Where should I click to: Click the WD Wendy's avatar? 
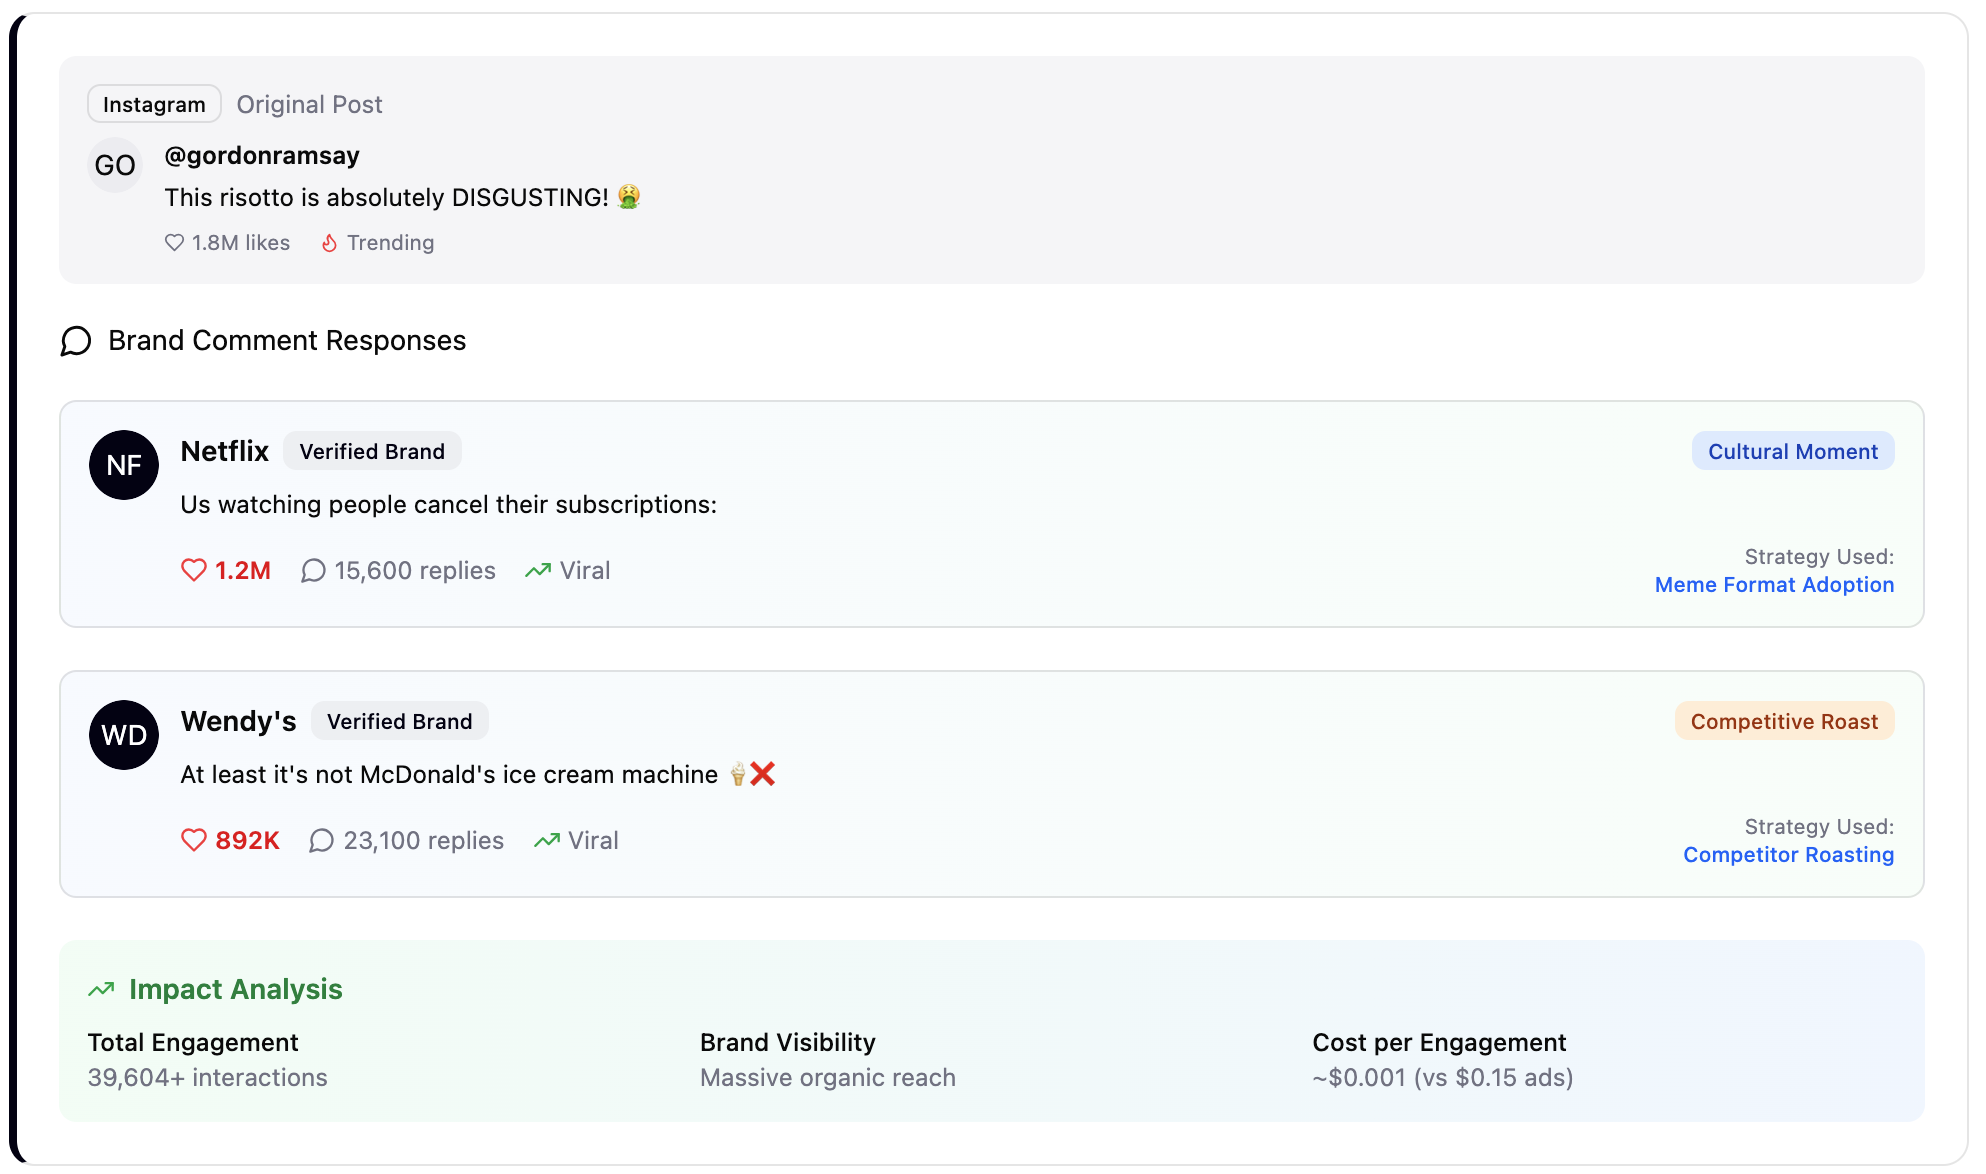[x=124, y=735]
